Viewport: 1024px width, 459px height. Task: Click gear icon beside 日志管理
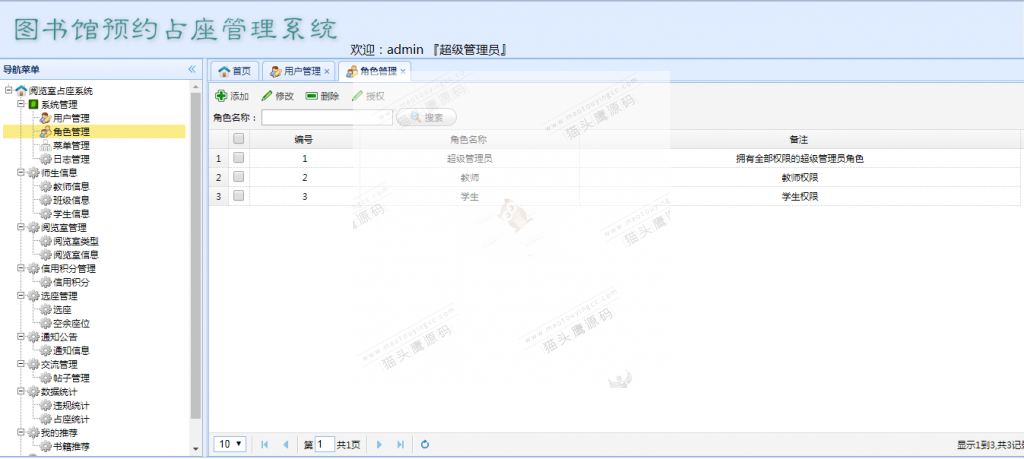pyautogui.click(x=46, y=159)
